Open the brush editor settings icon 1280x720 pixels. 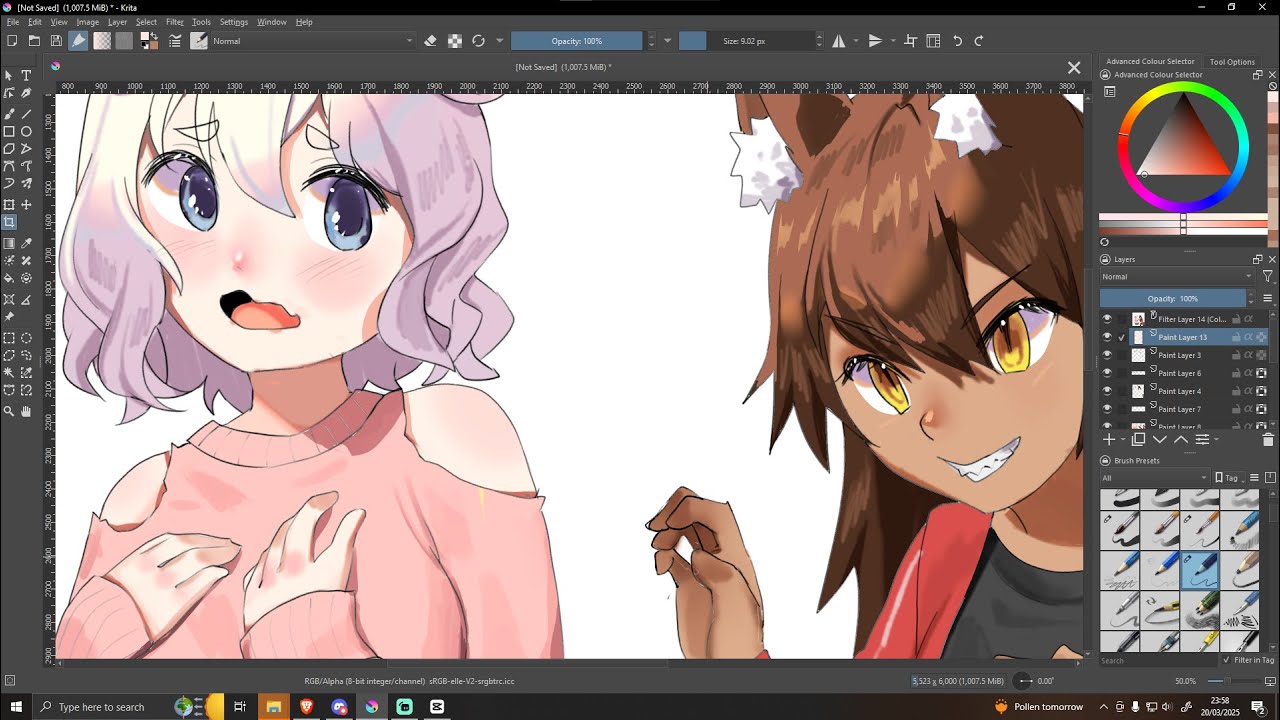pyautogui.click(x=175, y=41)
